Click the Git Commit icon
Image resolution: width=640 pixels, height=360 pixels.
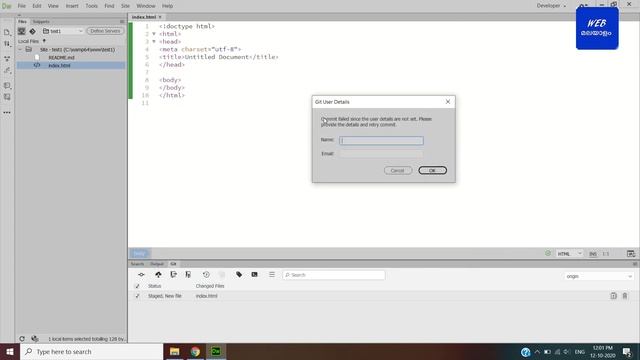(x=141, y=275)
